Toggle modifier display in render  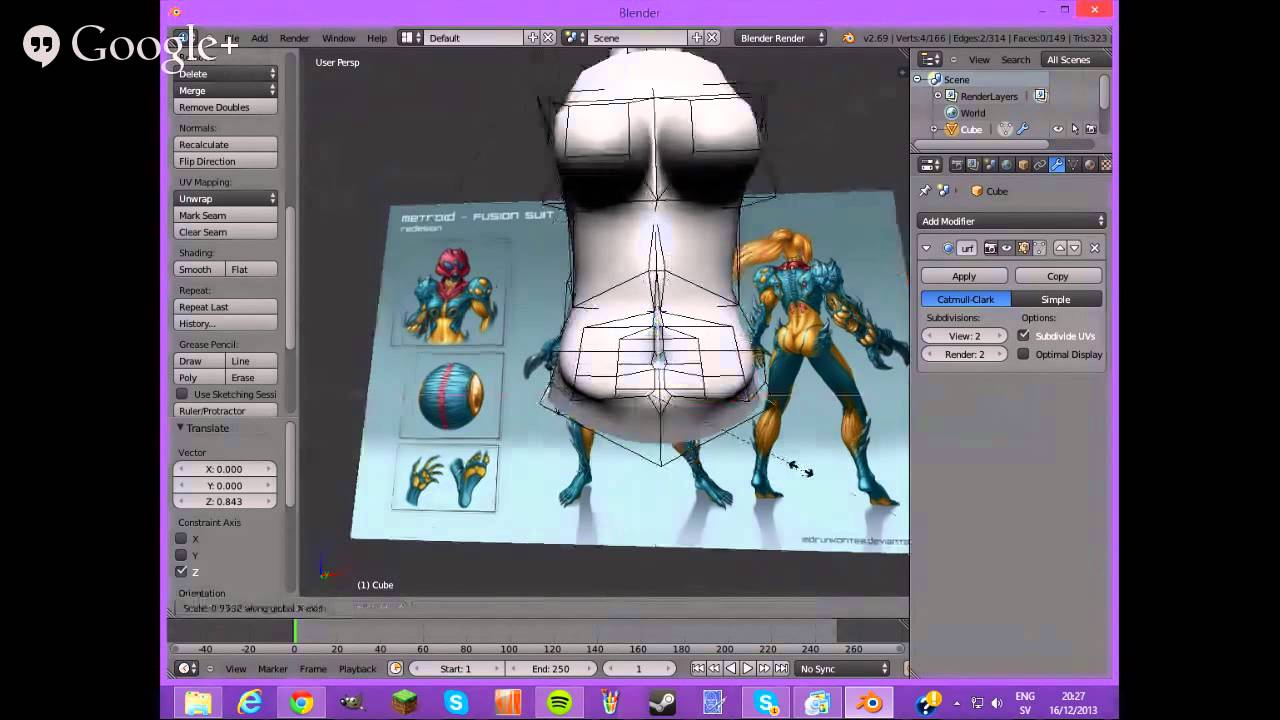(990, 248)
